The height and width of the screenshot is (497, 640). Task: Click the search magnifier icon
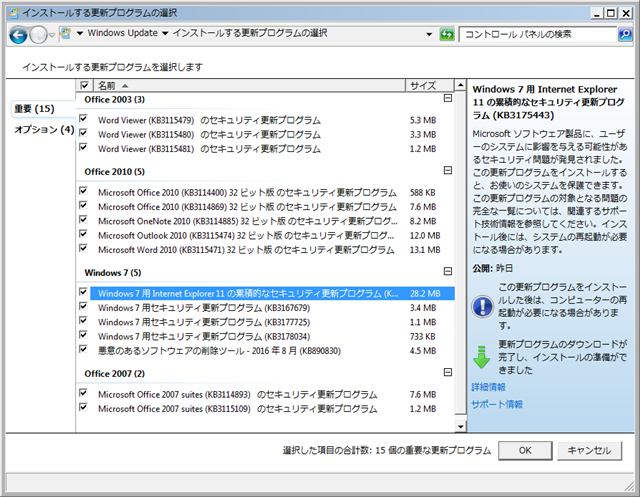point(625,34)
